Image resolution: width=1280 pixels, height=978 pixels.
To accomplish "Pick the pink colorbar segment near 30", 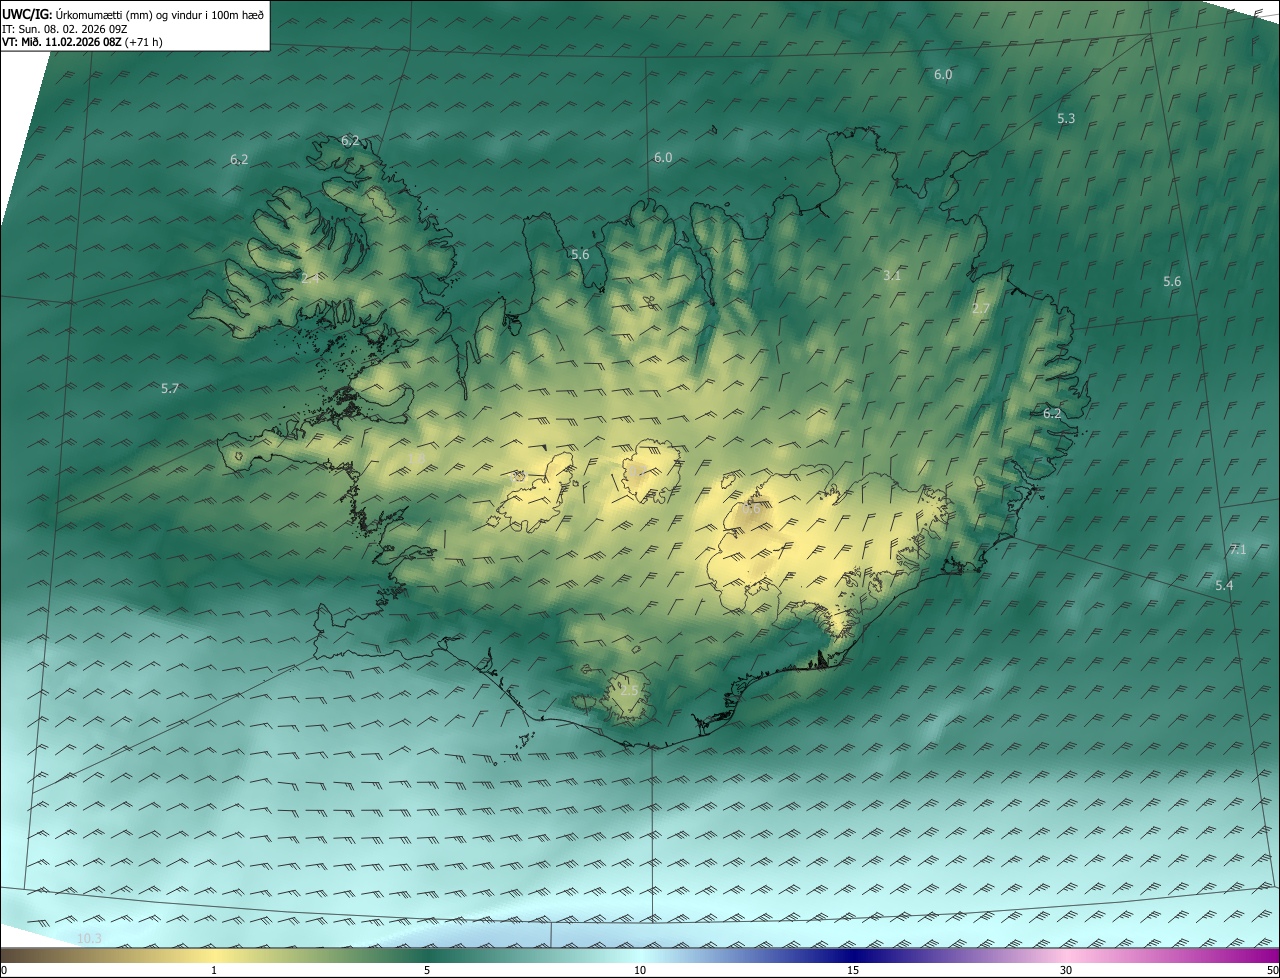I will (x=1066, y=956).
